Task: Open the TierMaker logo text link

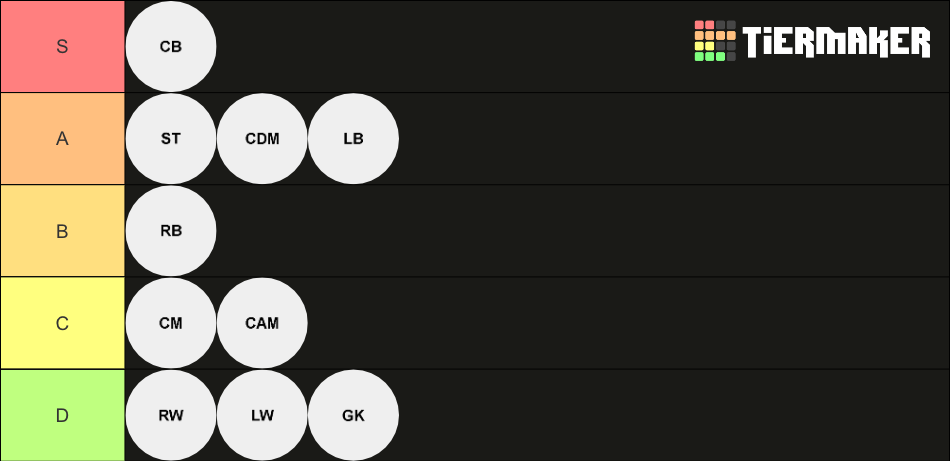Action: click(836, 42)
